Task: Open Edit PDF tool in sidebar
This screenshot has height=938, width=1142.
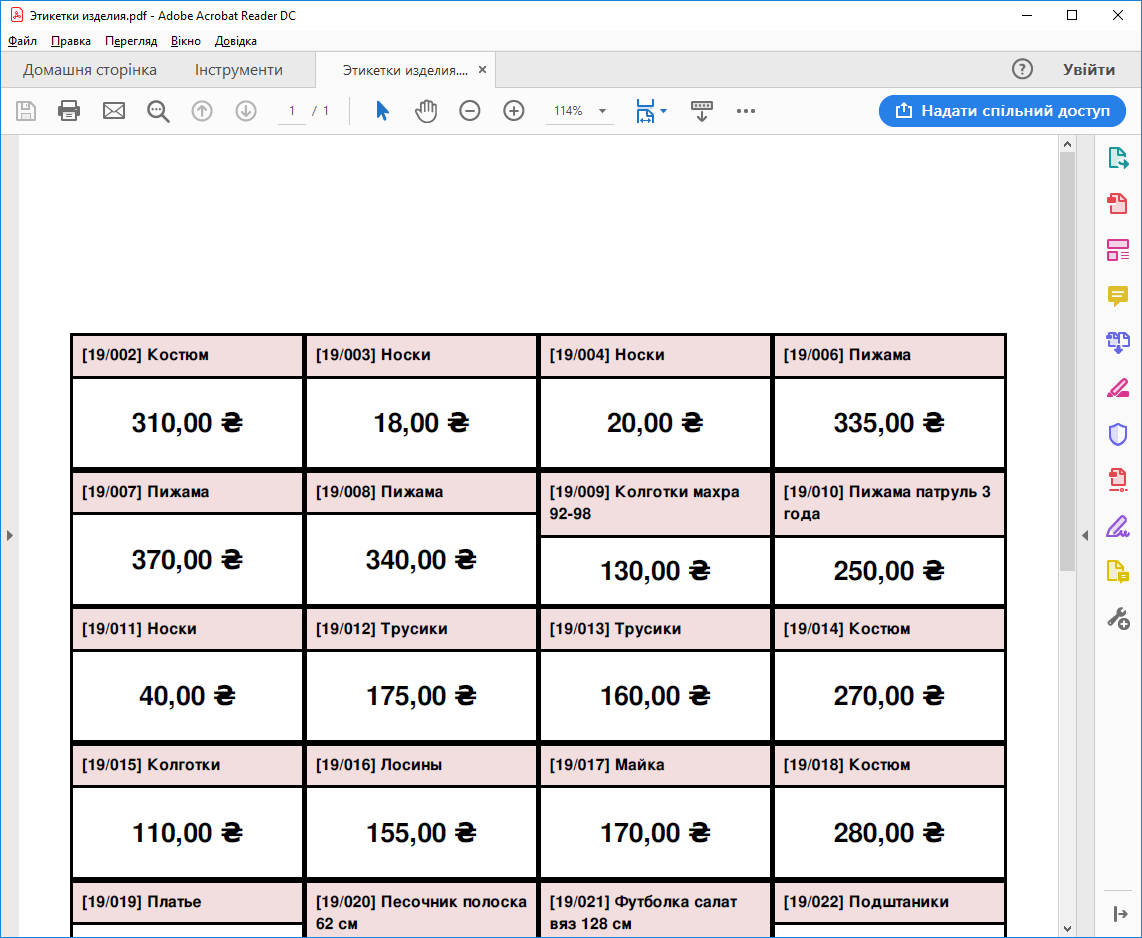Action: tap(1118, 250)
